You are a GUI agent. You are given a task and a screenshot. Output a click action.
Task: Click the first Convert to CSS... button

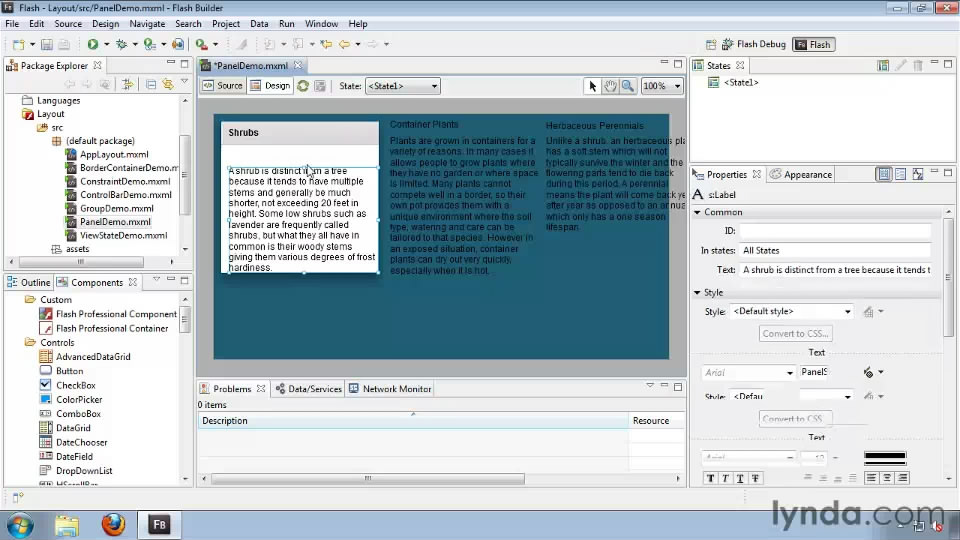coord(795,334)
